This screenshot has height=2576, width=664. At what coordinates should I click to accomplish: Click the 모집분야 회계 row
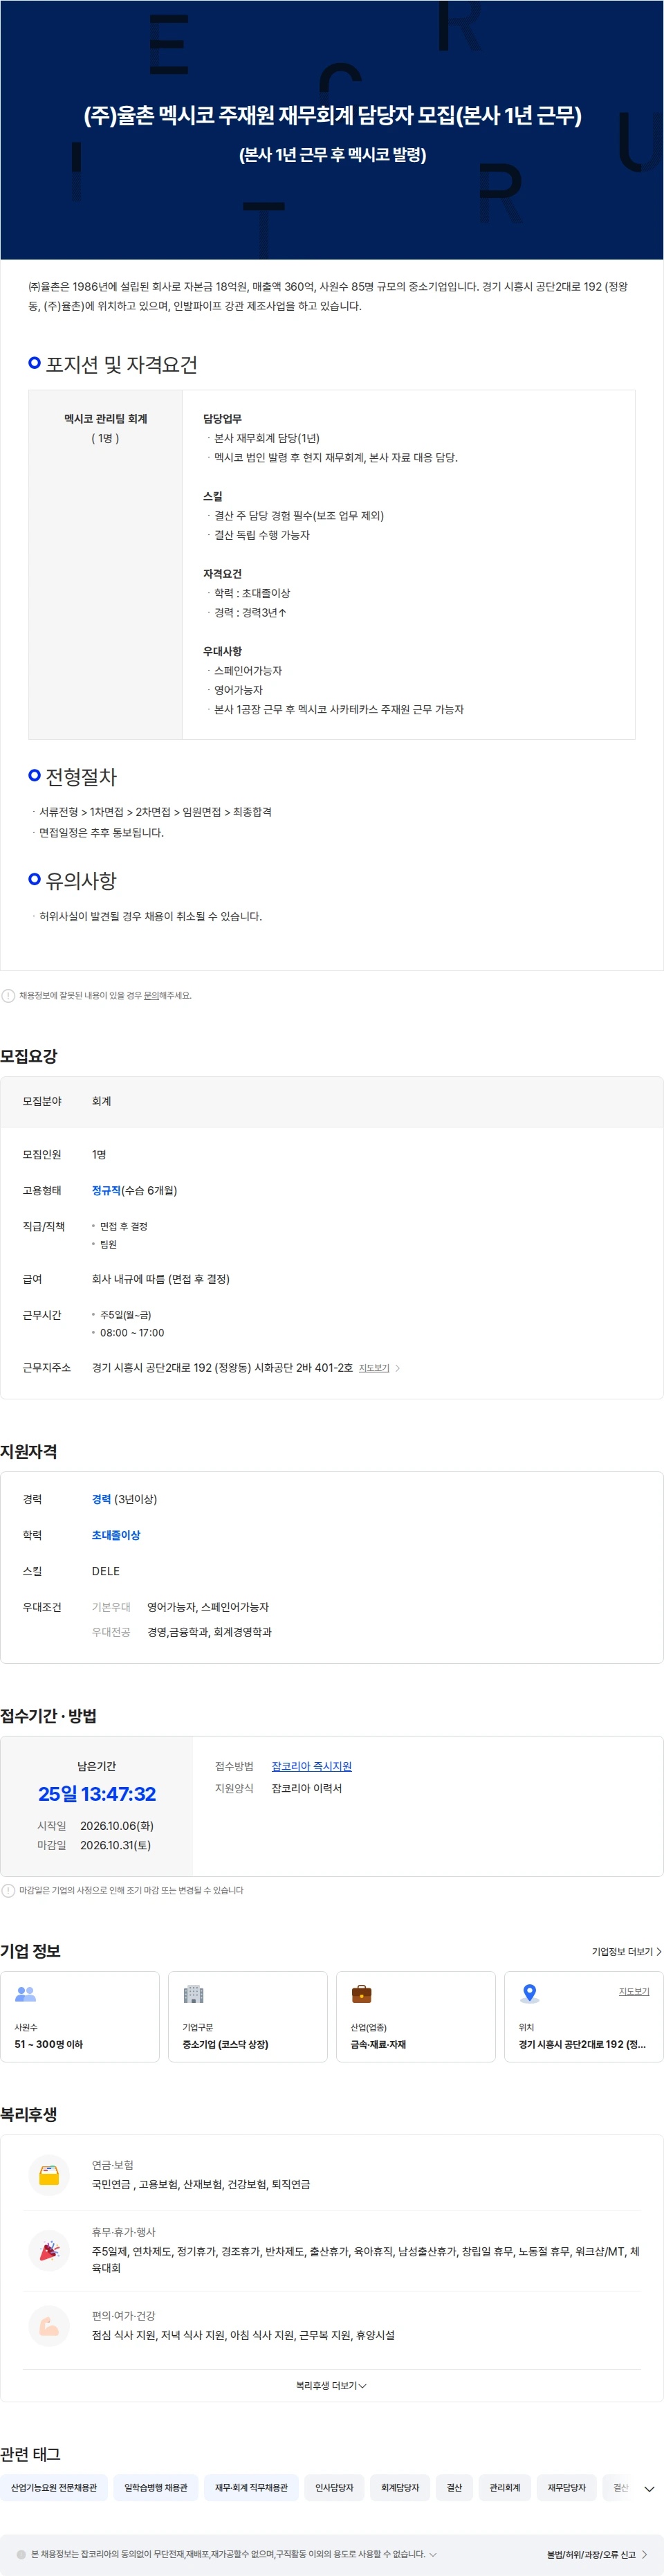click(x=332, y=1101)
